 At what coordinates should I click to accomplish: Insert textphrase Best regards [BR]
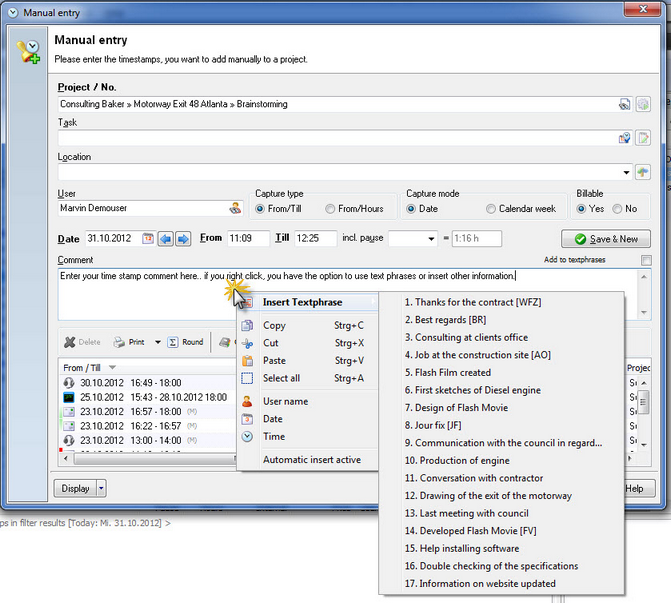[x=445, y=320]
